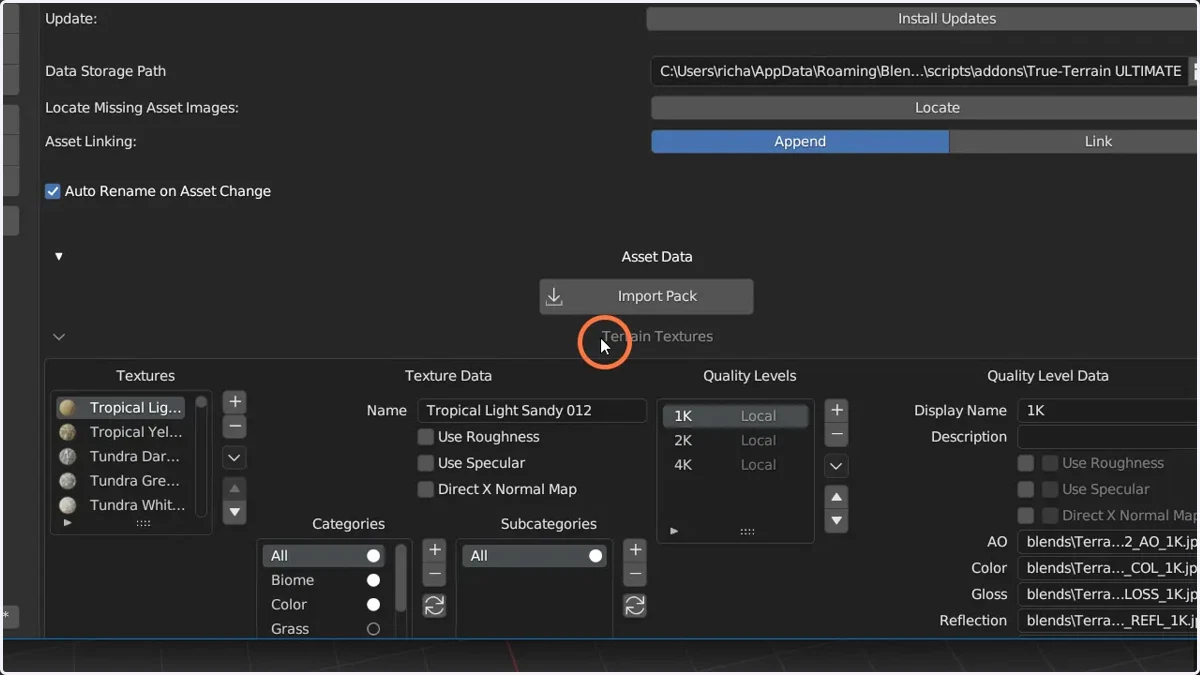The height and width of the screenshot is (675, 1200).
Task: Select the 4K quality level row
Action: (x=735, y=465)
